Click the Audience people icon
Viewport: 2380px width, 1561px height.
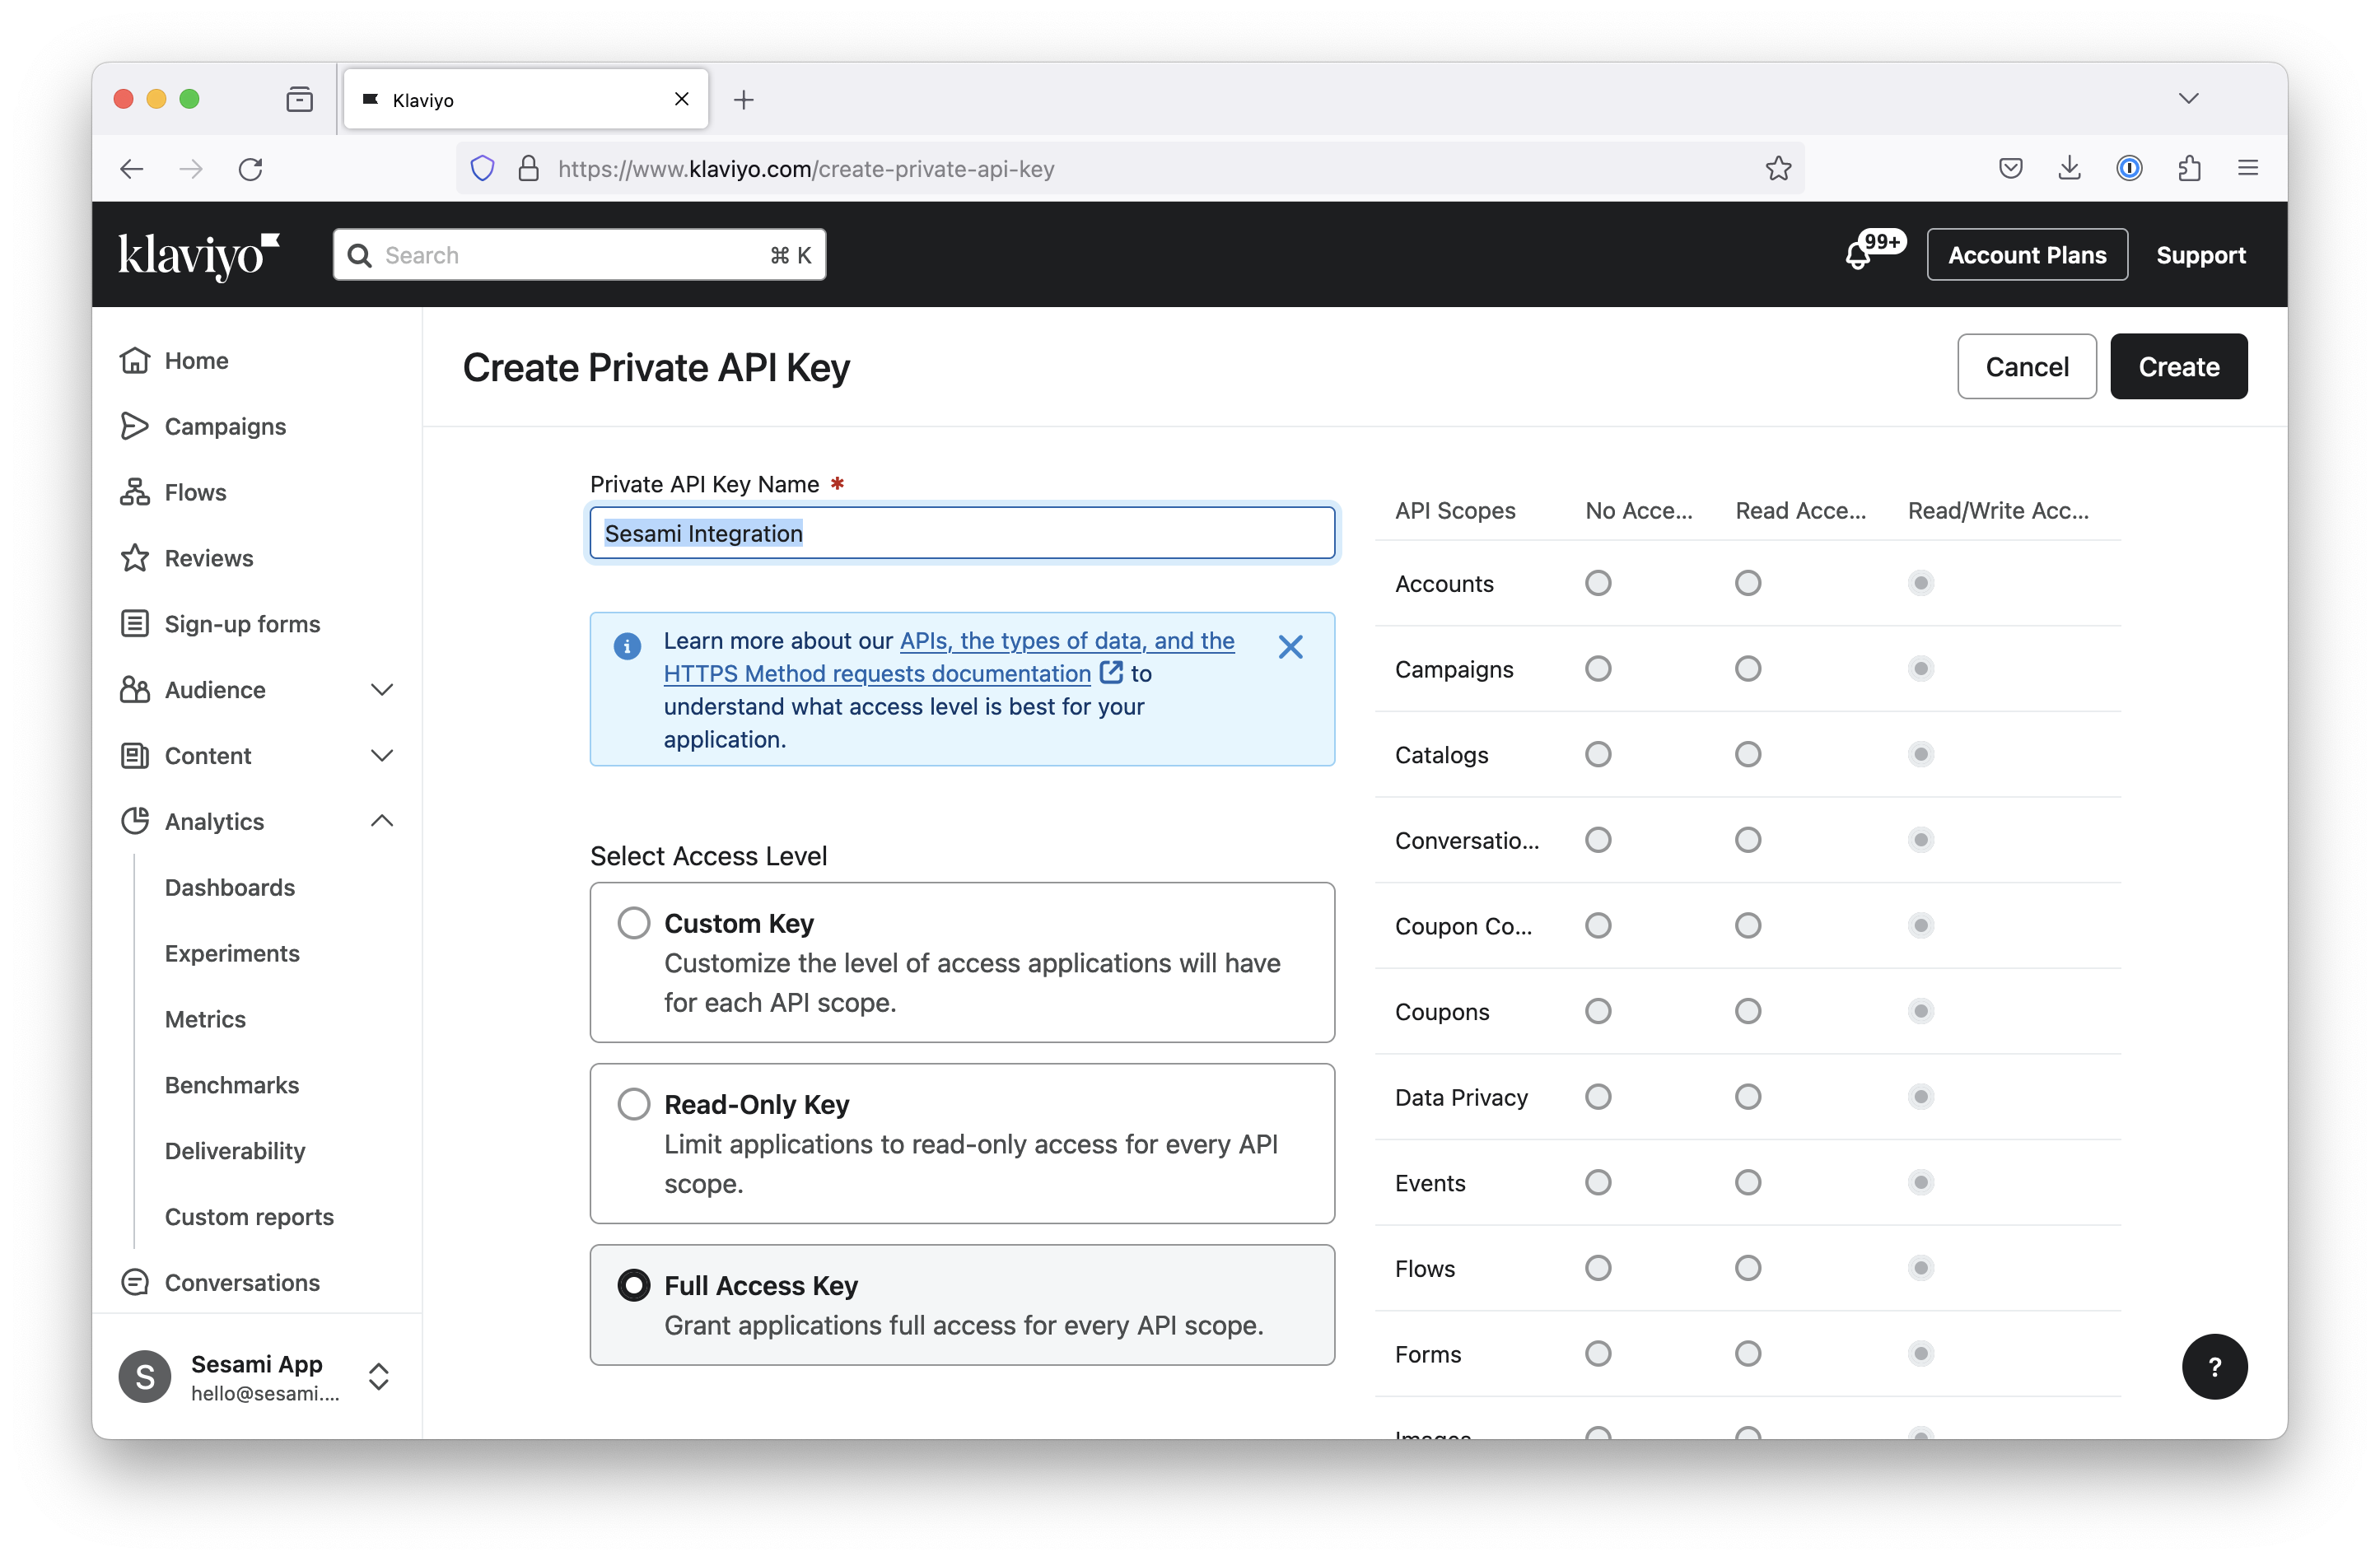[135, 690]
